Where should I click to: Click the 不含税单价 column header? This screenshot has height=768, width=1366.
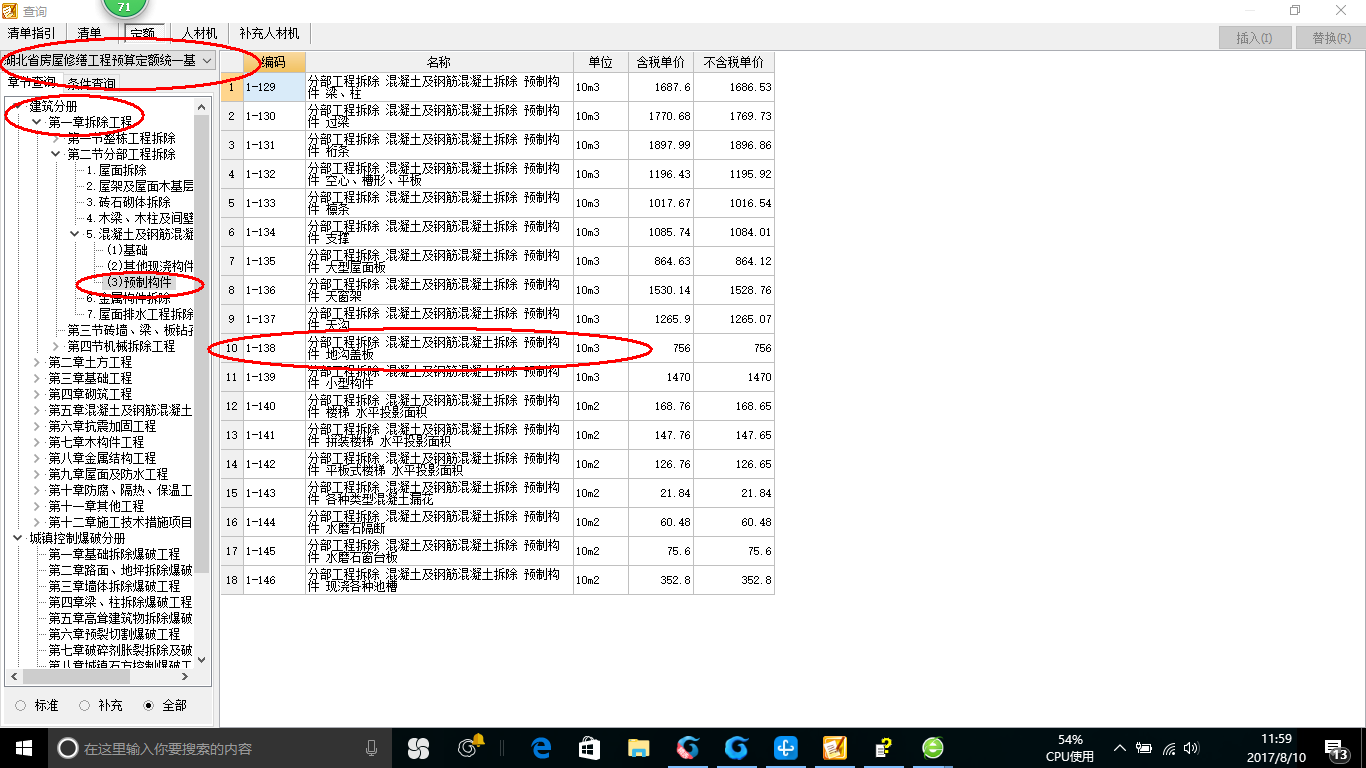734,62
